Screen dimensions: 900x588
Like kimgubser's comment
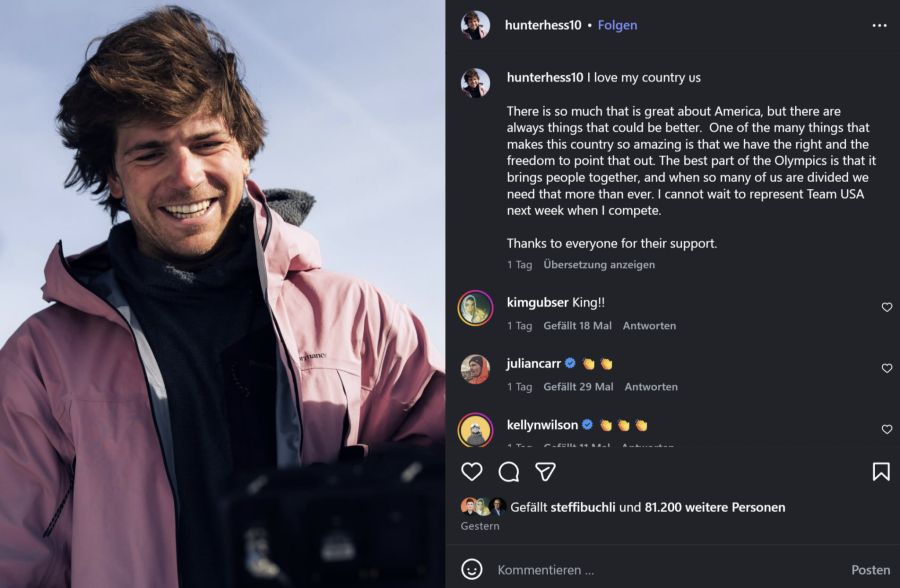pos(886,307)
